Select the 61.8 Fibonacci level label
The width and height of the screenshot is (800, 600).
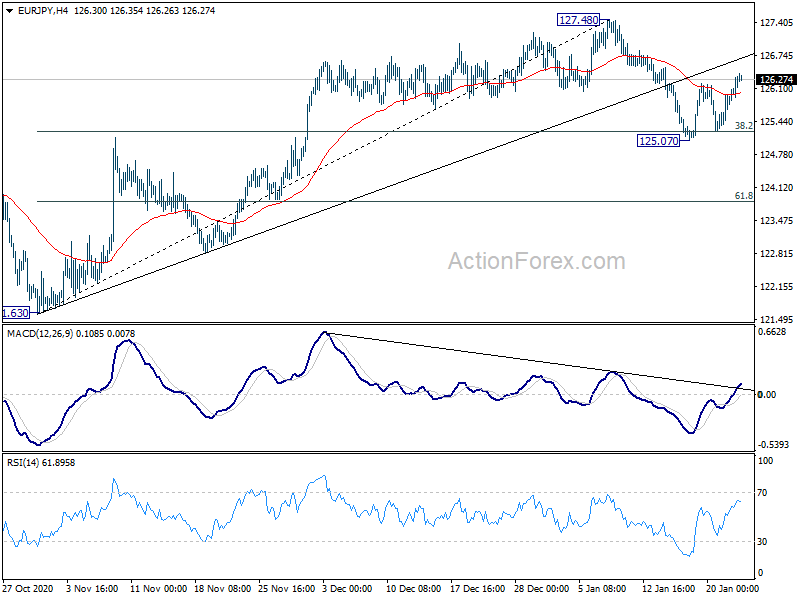(x=743, y=195)
